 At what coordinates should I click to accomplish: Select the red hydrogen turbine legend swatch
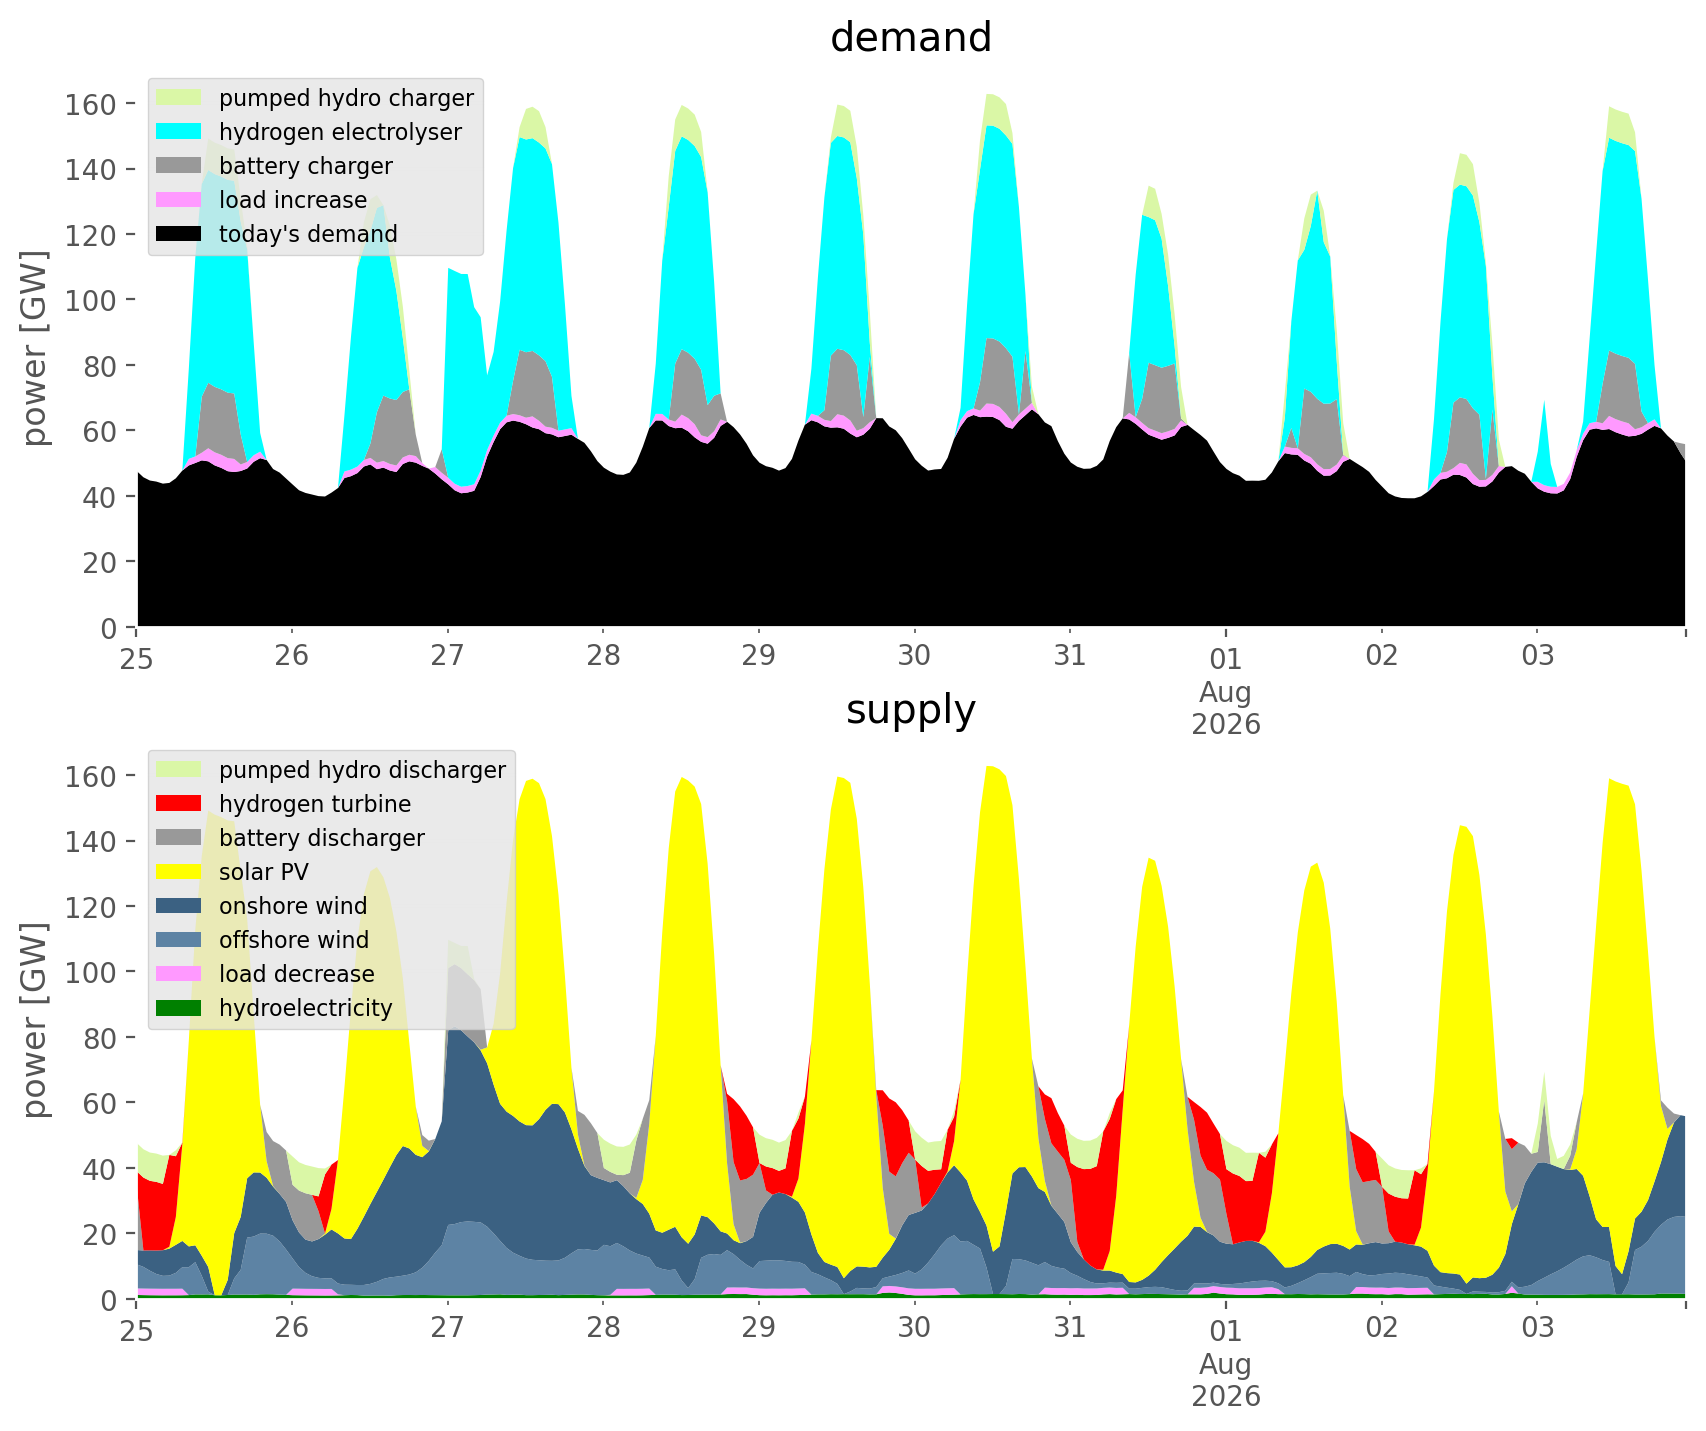click(x=181, y=804)
